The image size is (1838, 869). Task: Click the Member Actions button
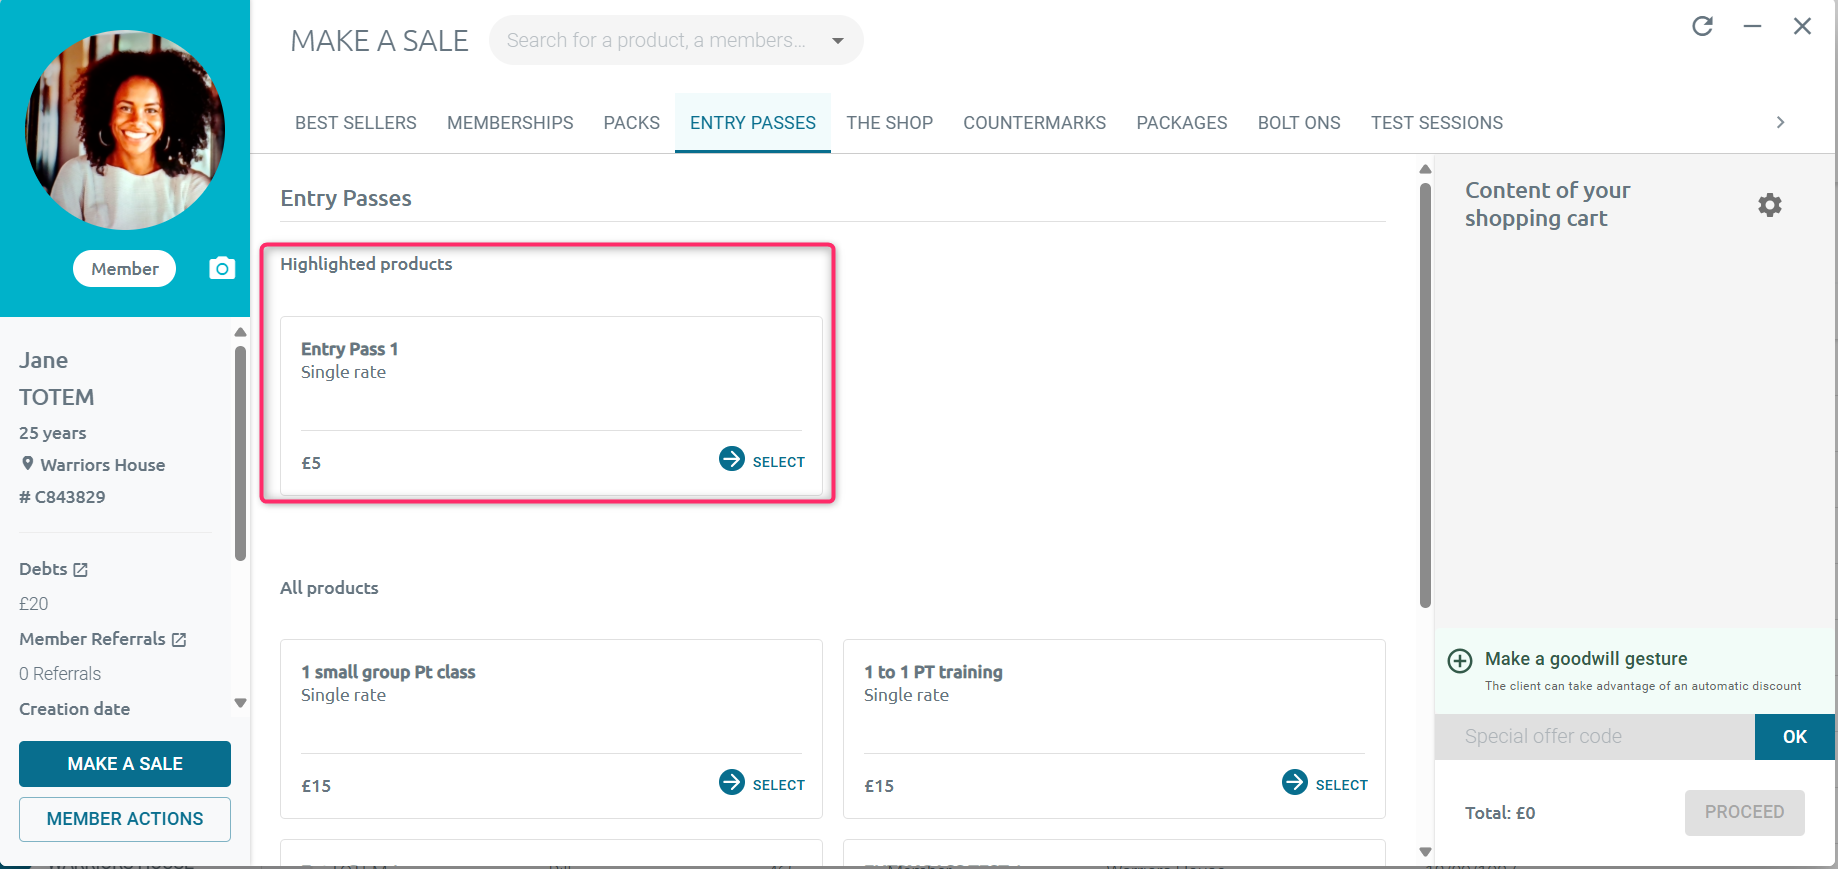click(x=125, y=819)
